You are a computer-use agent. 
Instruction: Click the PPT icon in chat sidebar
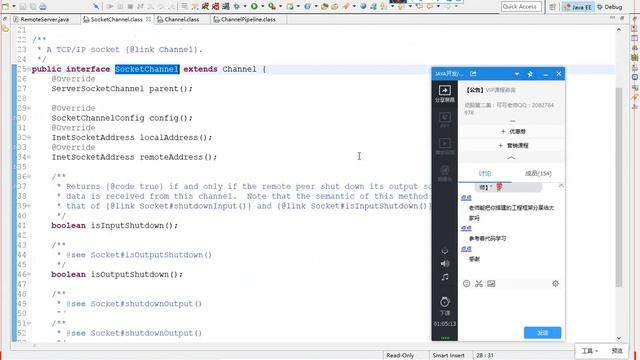[x=444, y=118]
